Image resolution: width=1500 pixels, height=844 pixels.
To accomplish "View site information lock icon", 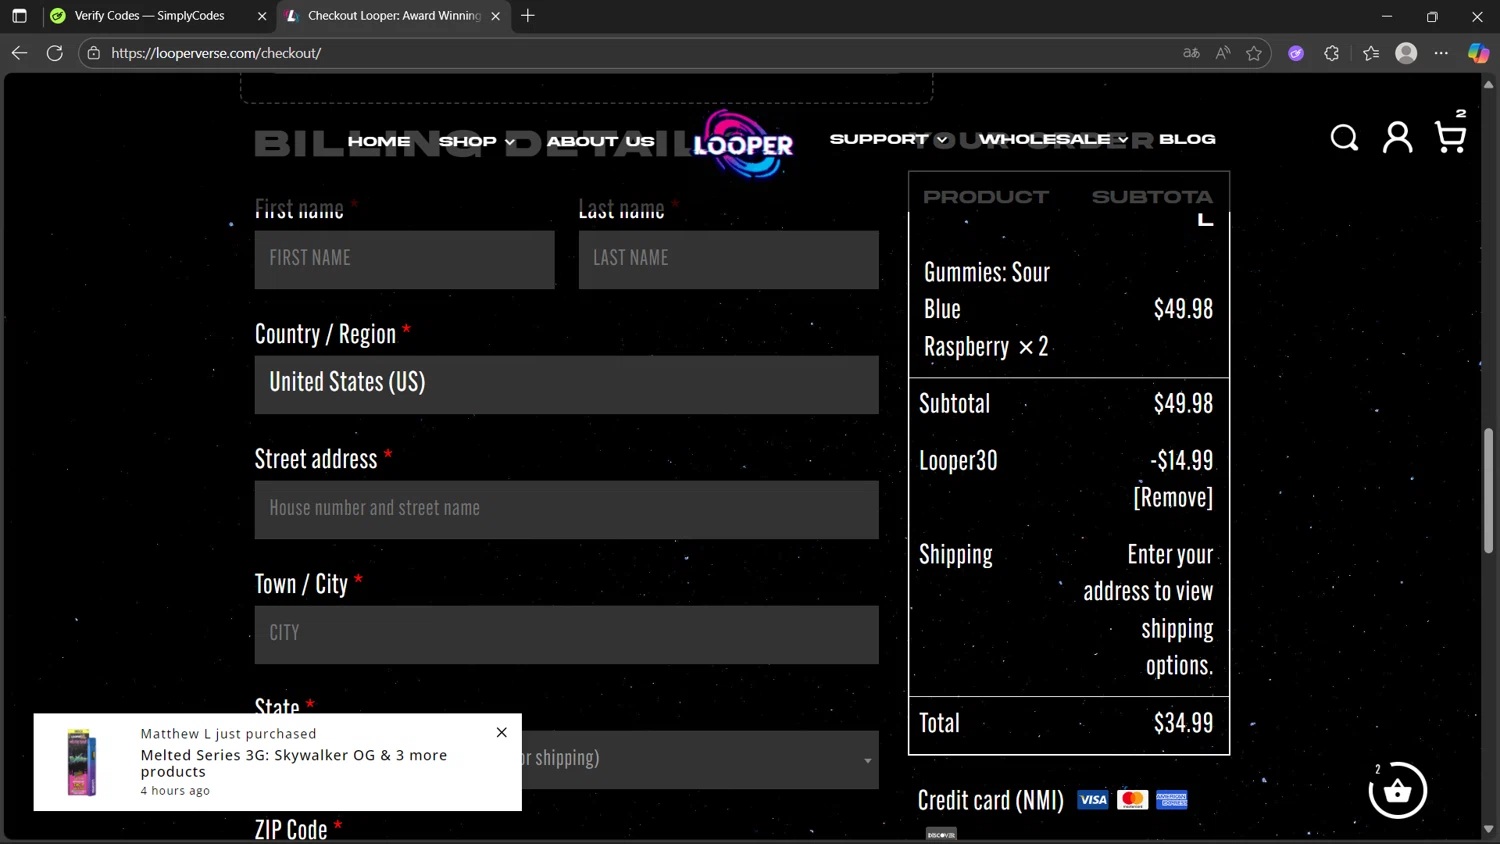I will point(94,53).
